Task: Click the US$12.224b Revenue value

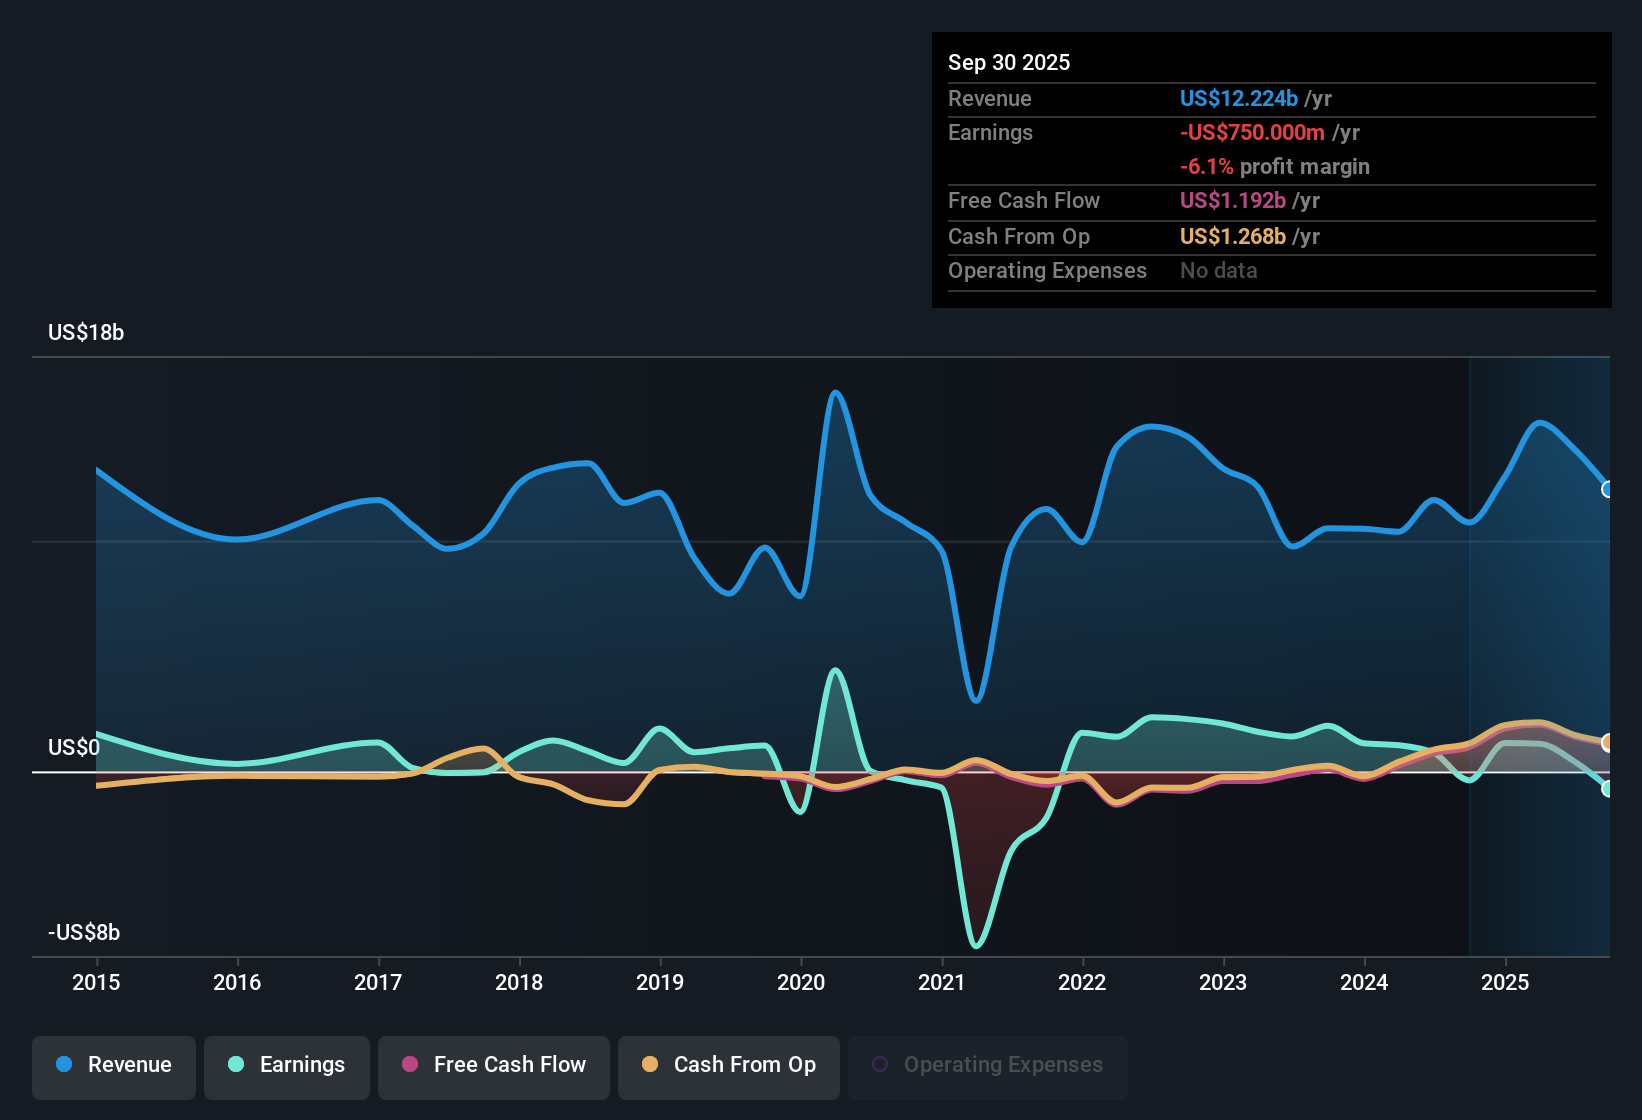Action: [x=1238, y=98]
